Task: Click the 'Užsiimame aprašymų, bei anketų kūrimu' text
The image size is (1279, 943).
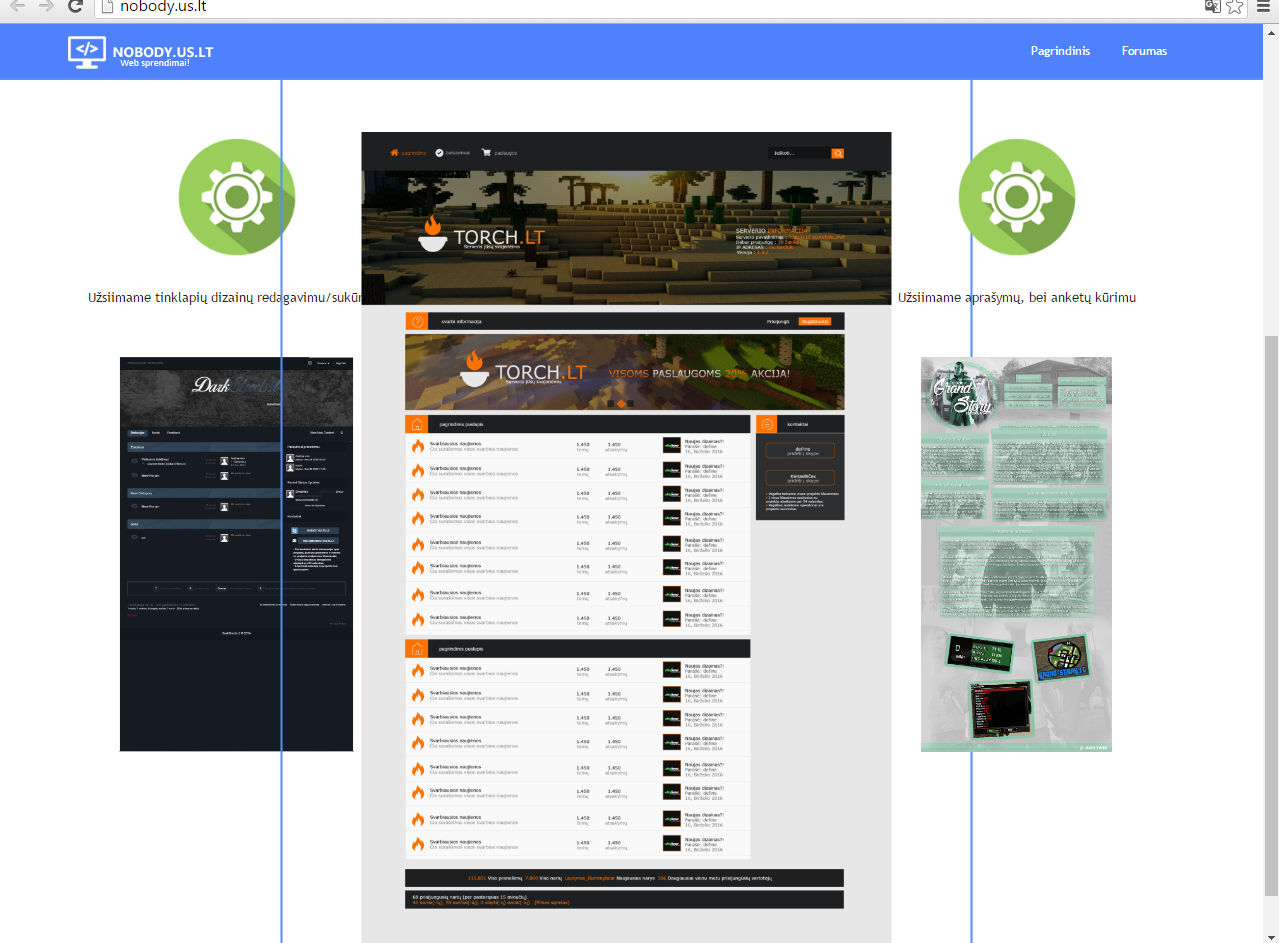Action: coord(1017,298)
